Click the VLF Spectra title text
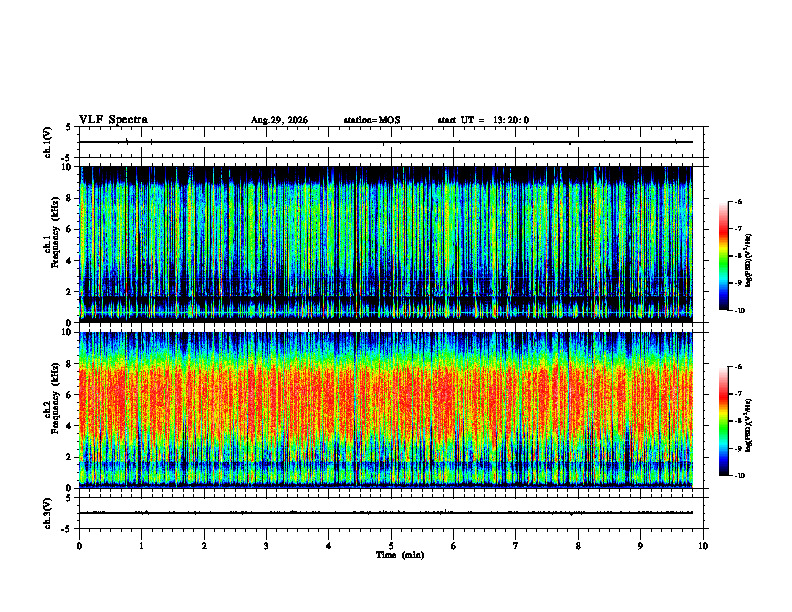 pos(113,120)
